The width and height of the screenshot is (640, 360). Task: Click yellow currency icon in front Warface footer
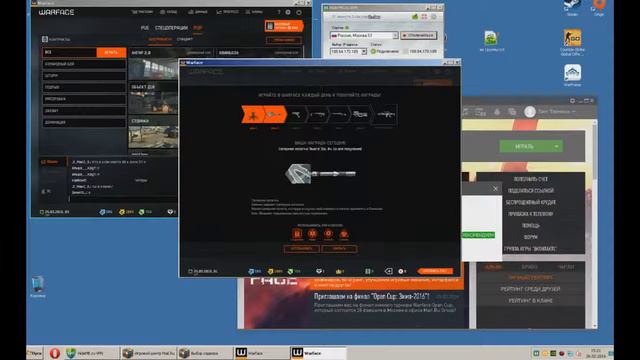(270, 271)
